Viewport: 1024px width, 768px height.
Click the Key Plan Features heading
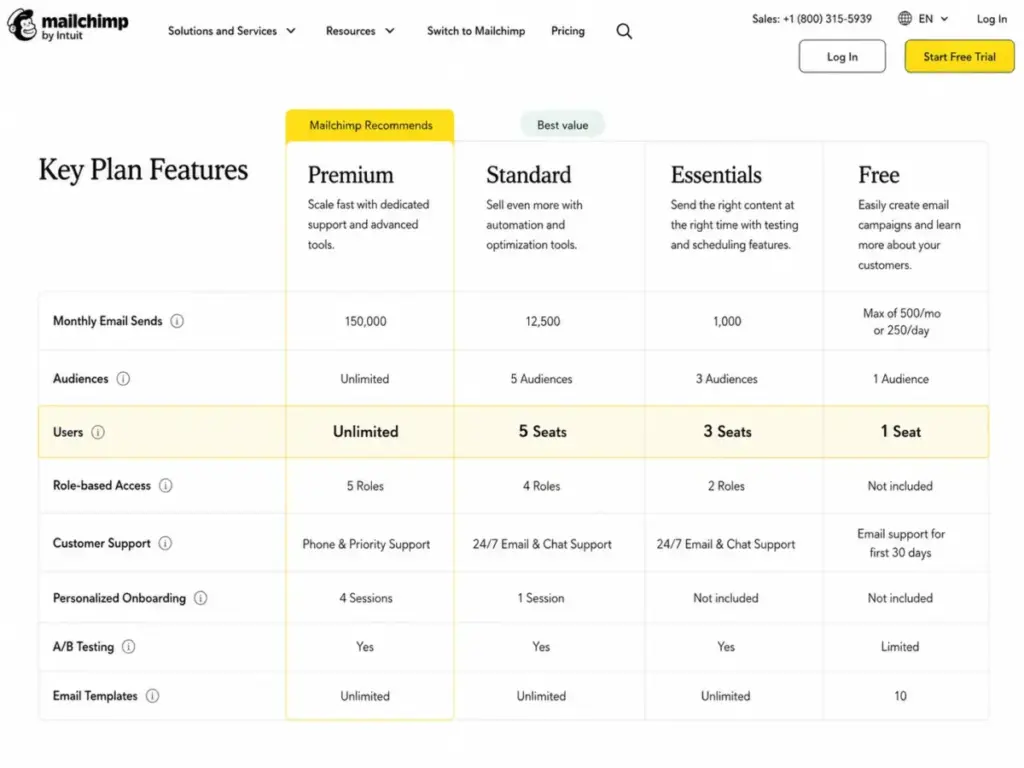[143, 170]
